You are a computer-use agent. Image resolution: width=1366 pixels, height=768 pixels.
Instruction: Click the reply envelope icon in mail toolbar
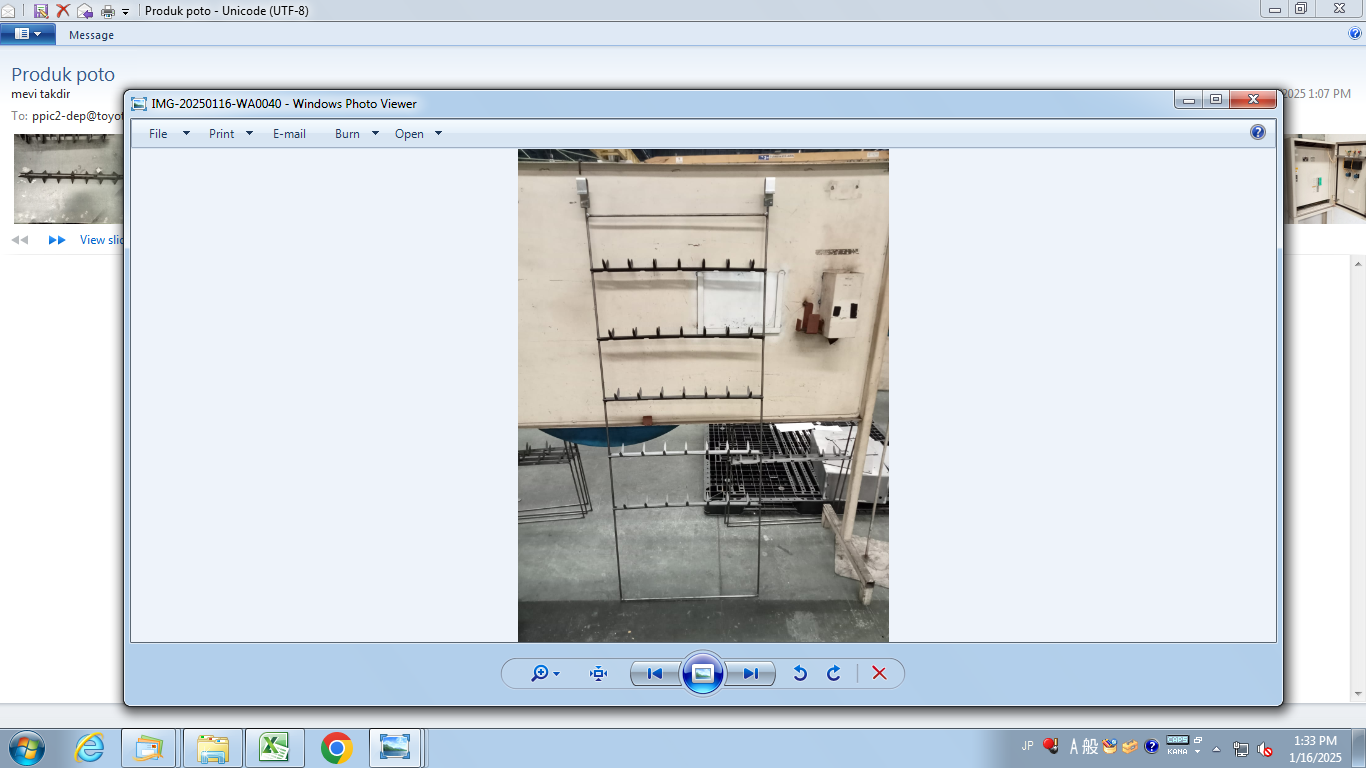[x=85, y=10]
